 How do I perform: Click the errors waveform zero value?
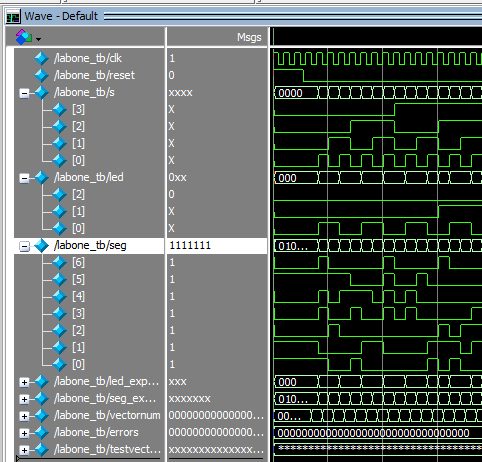pos(373,433)
